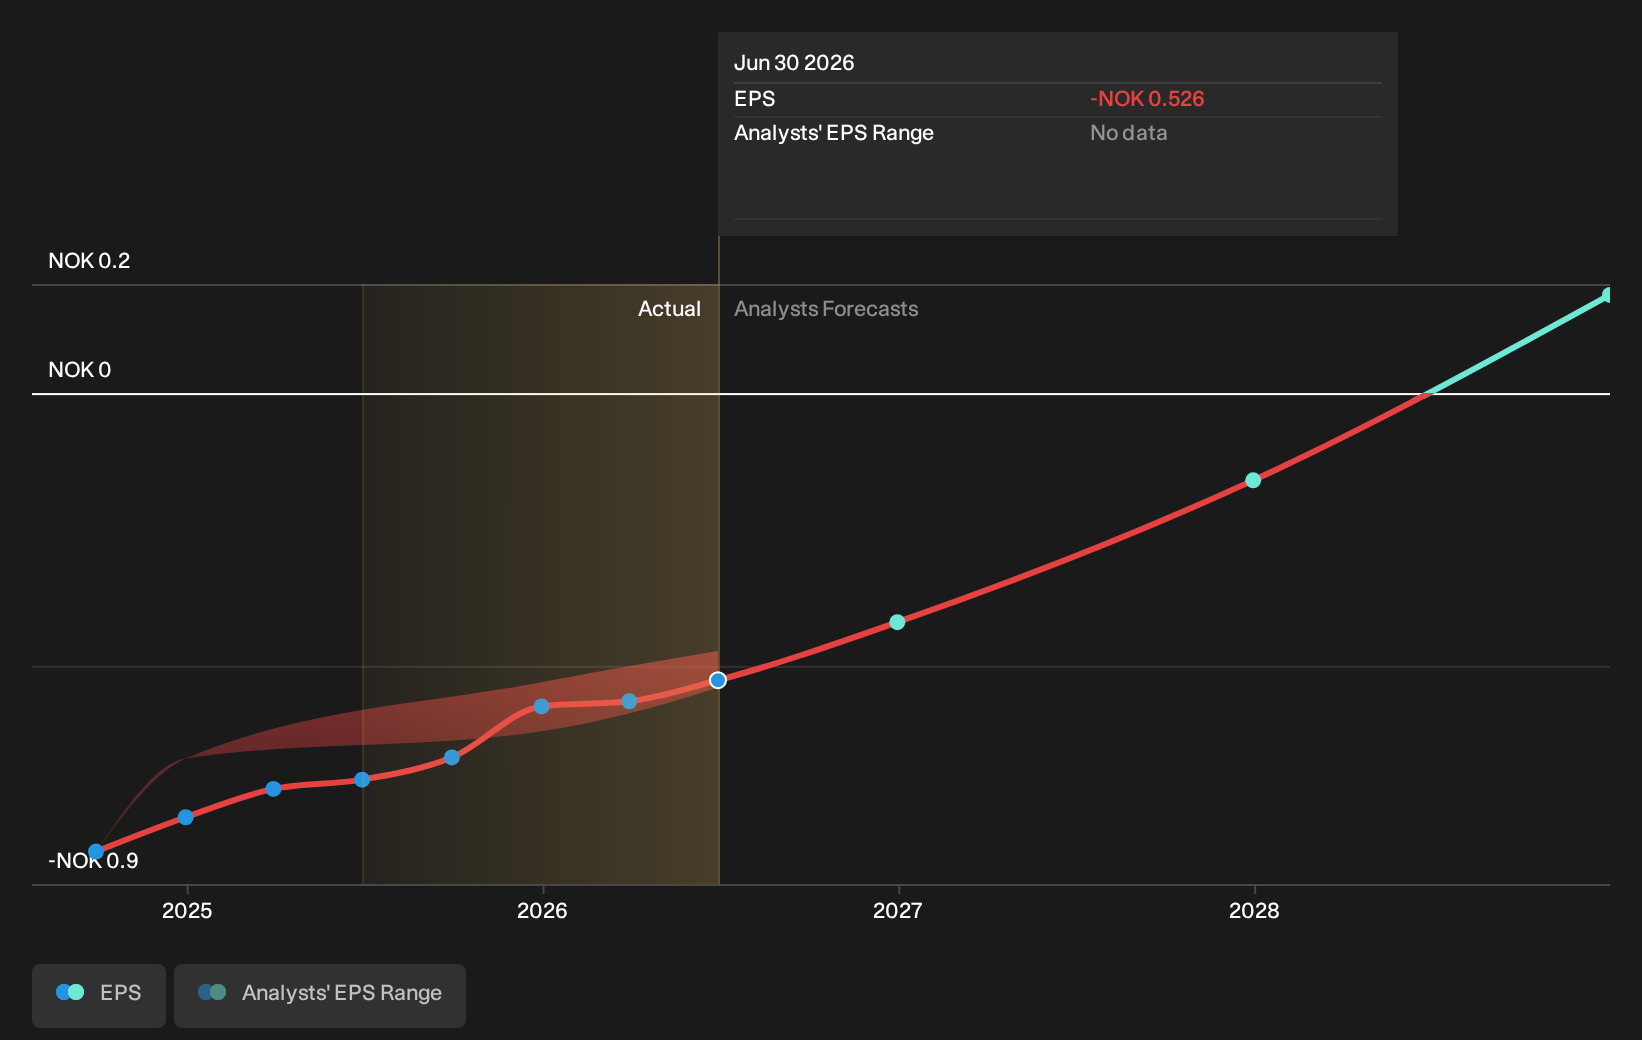This screenshot has width=1642, height=1040.
Task: Click the 2025 x-axis label
Action: pyautogui.click(x=187, y=910)
